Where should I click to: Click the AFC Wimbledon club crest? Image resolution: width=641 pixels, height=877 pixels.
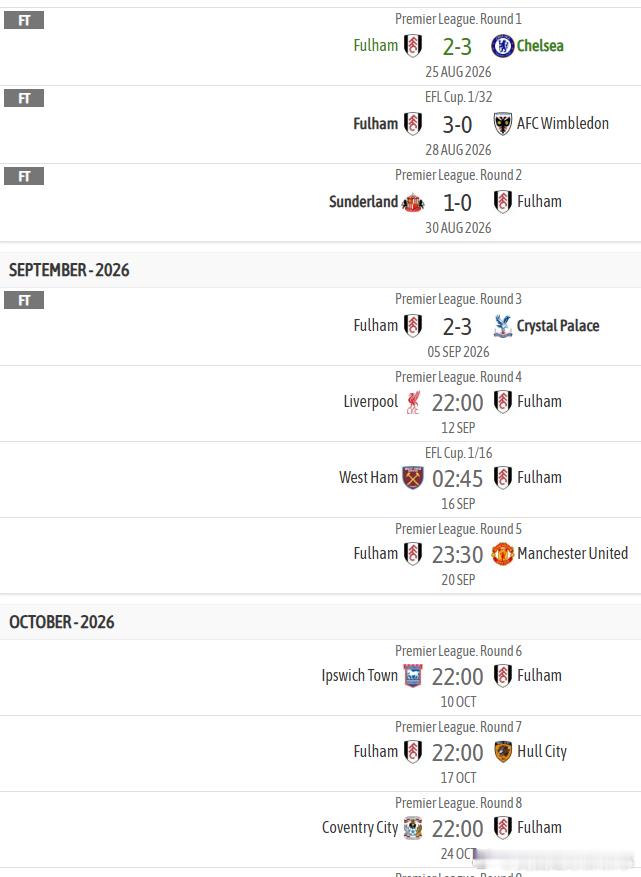(502, 124)
